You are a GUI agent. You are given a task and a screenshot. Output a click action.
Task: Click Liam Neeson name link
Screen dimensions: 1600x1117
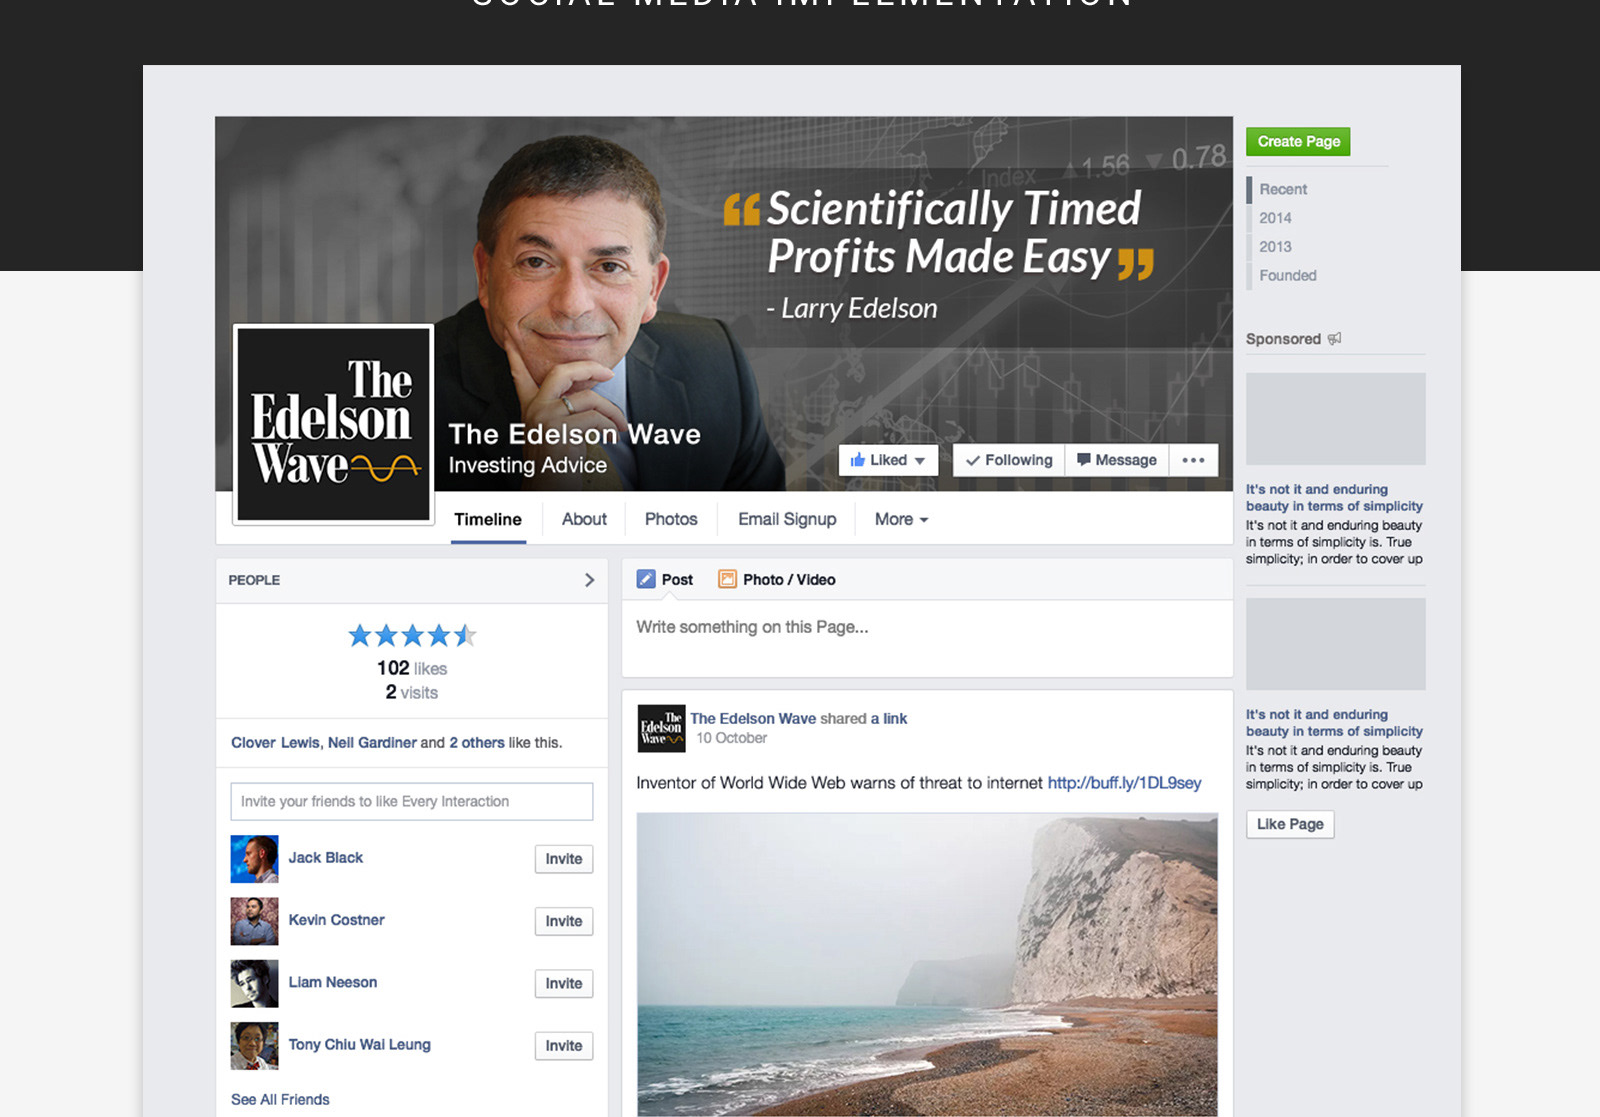(x=332, y=982)
